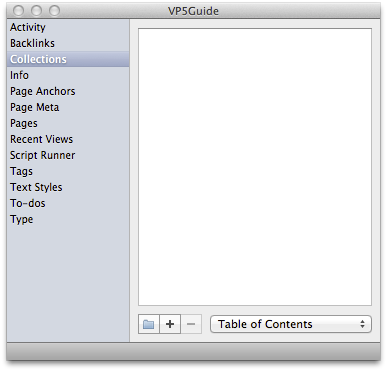387x371 pixels.
Task: Choose Text Styles in the sidebar
Action: [68, 187]
